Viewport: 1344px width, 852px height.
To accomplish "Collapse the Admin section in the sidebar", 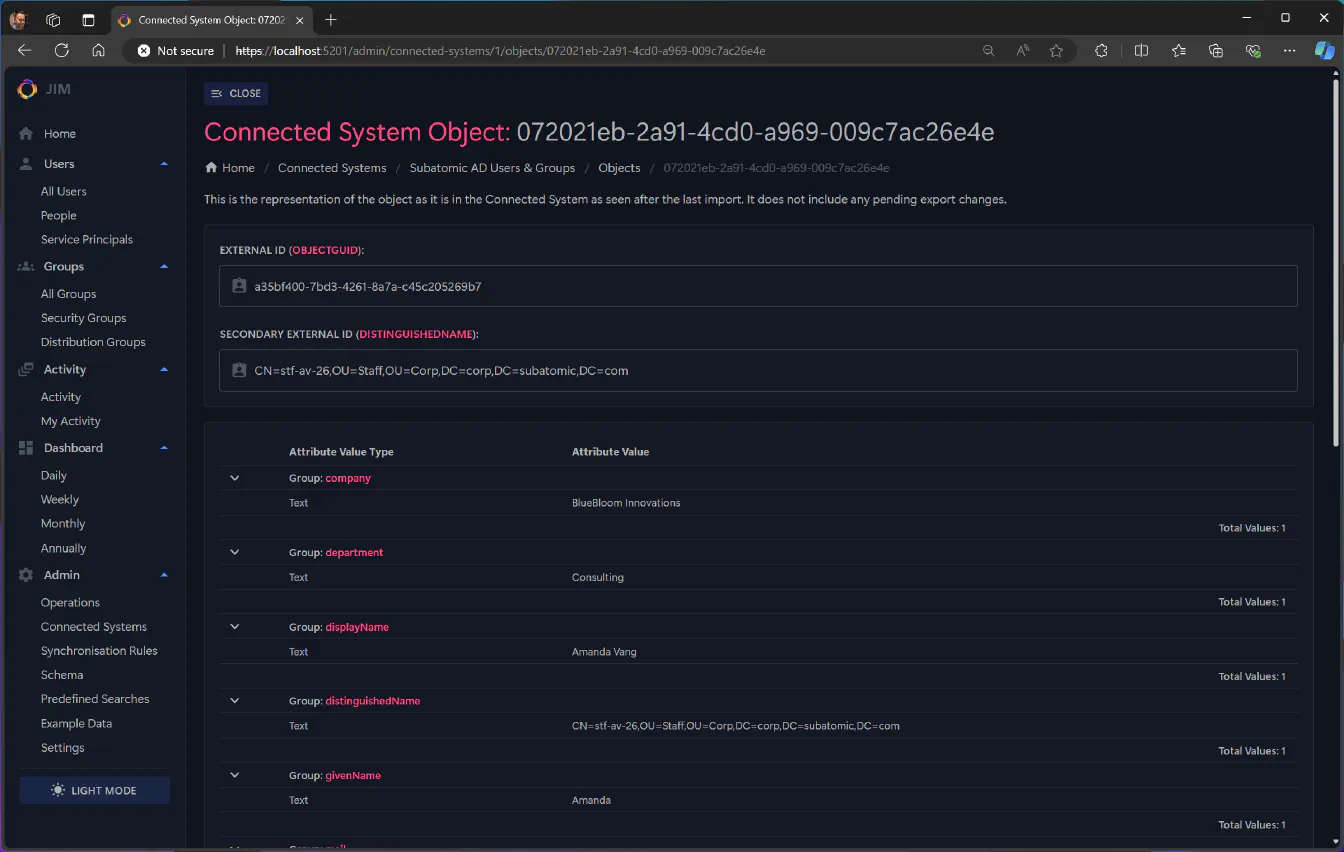I will [163, 574].
